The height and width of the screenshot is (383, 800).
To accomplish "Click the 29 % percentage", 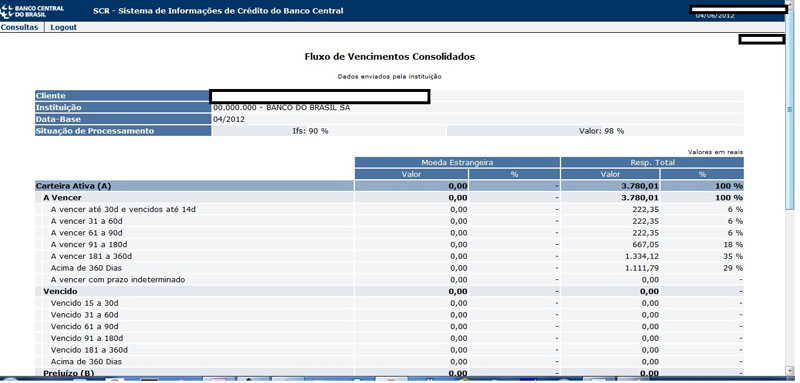I will coord(733,268).
